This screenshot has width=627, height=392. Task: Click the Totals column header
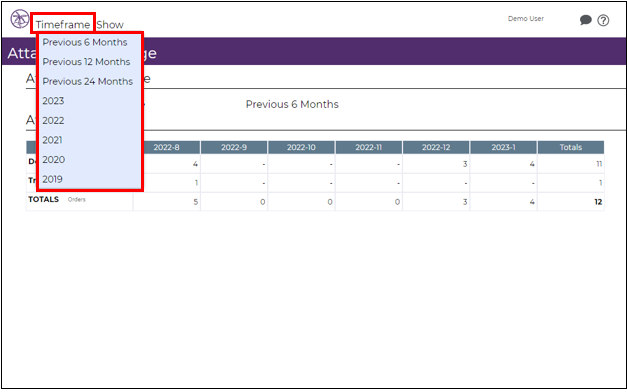[x=571, y=147]
